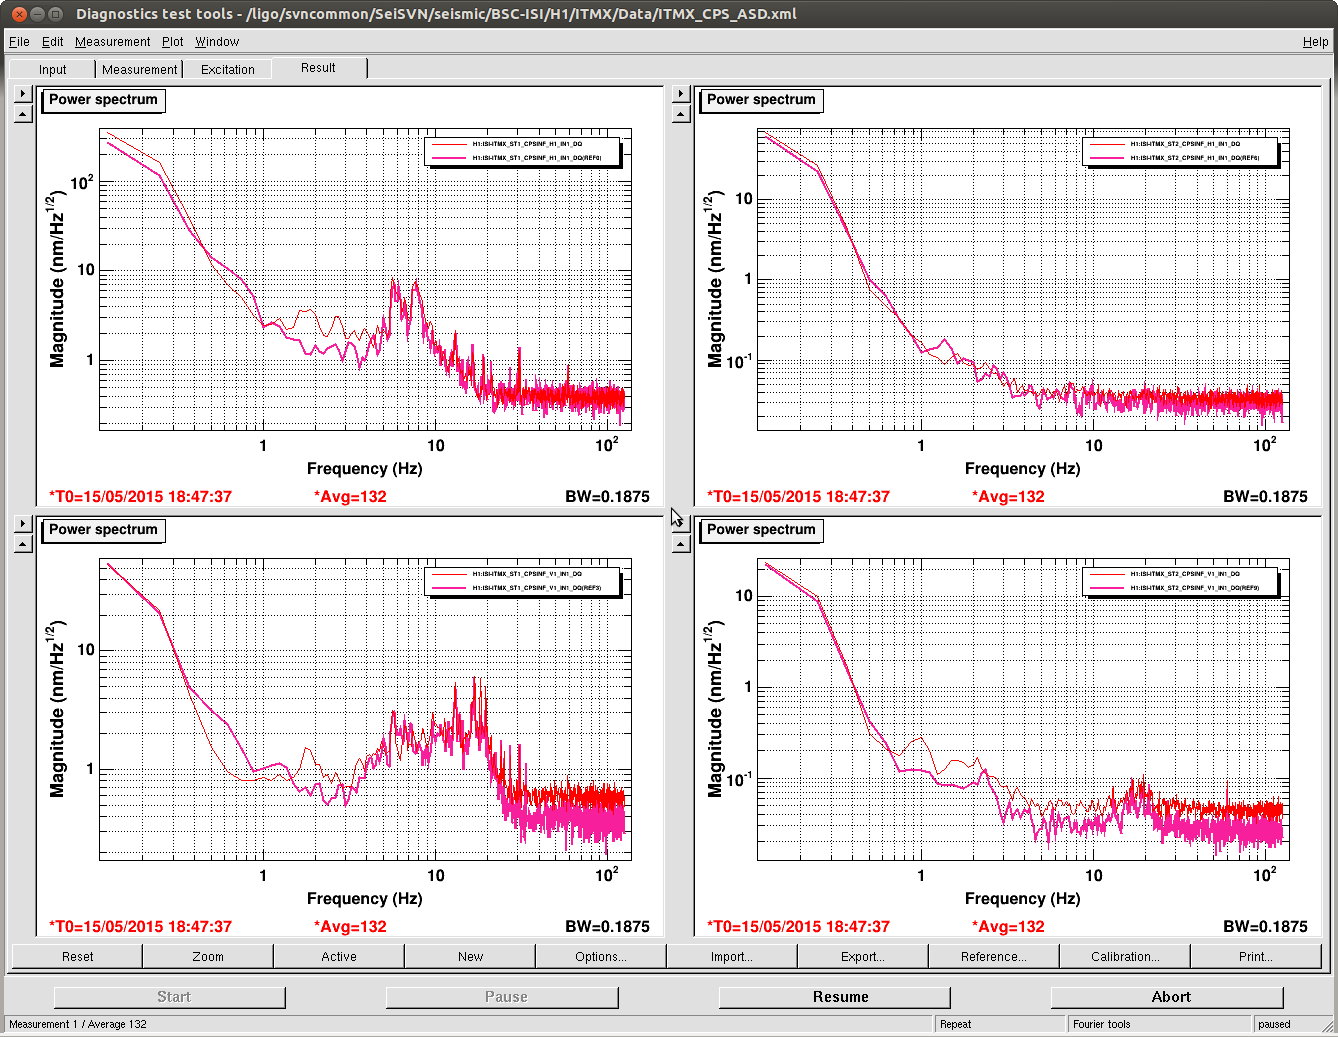Resume the measurement
Image resolution: width=1338 pixels, height=1037 pixels.
coord(835,997)
